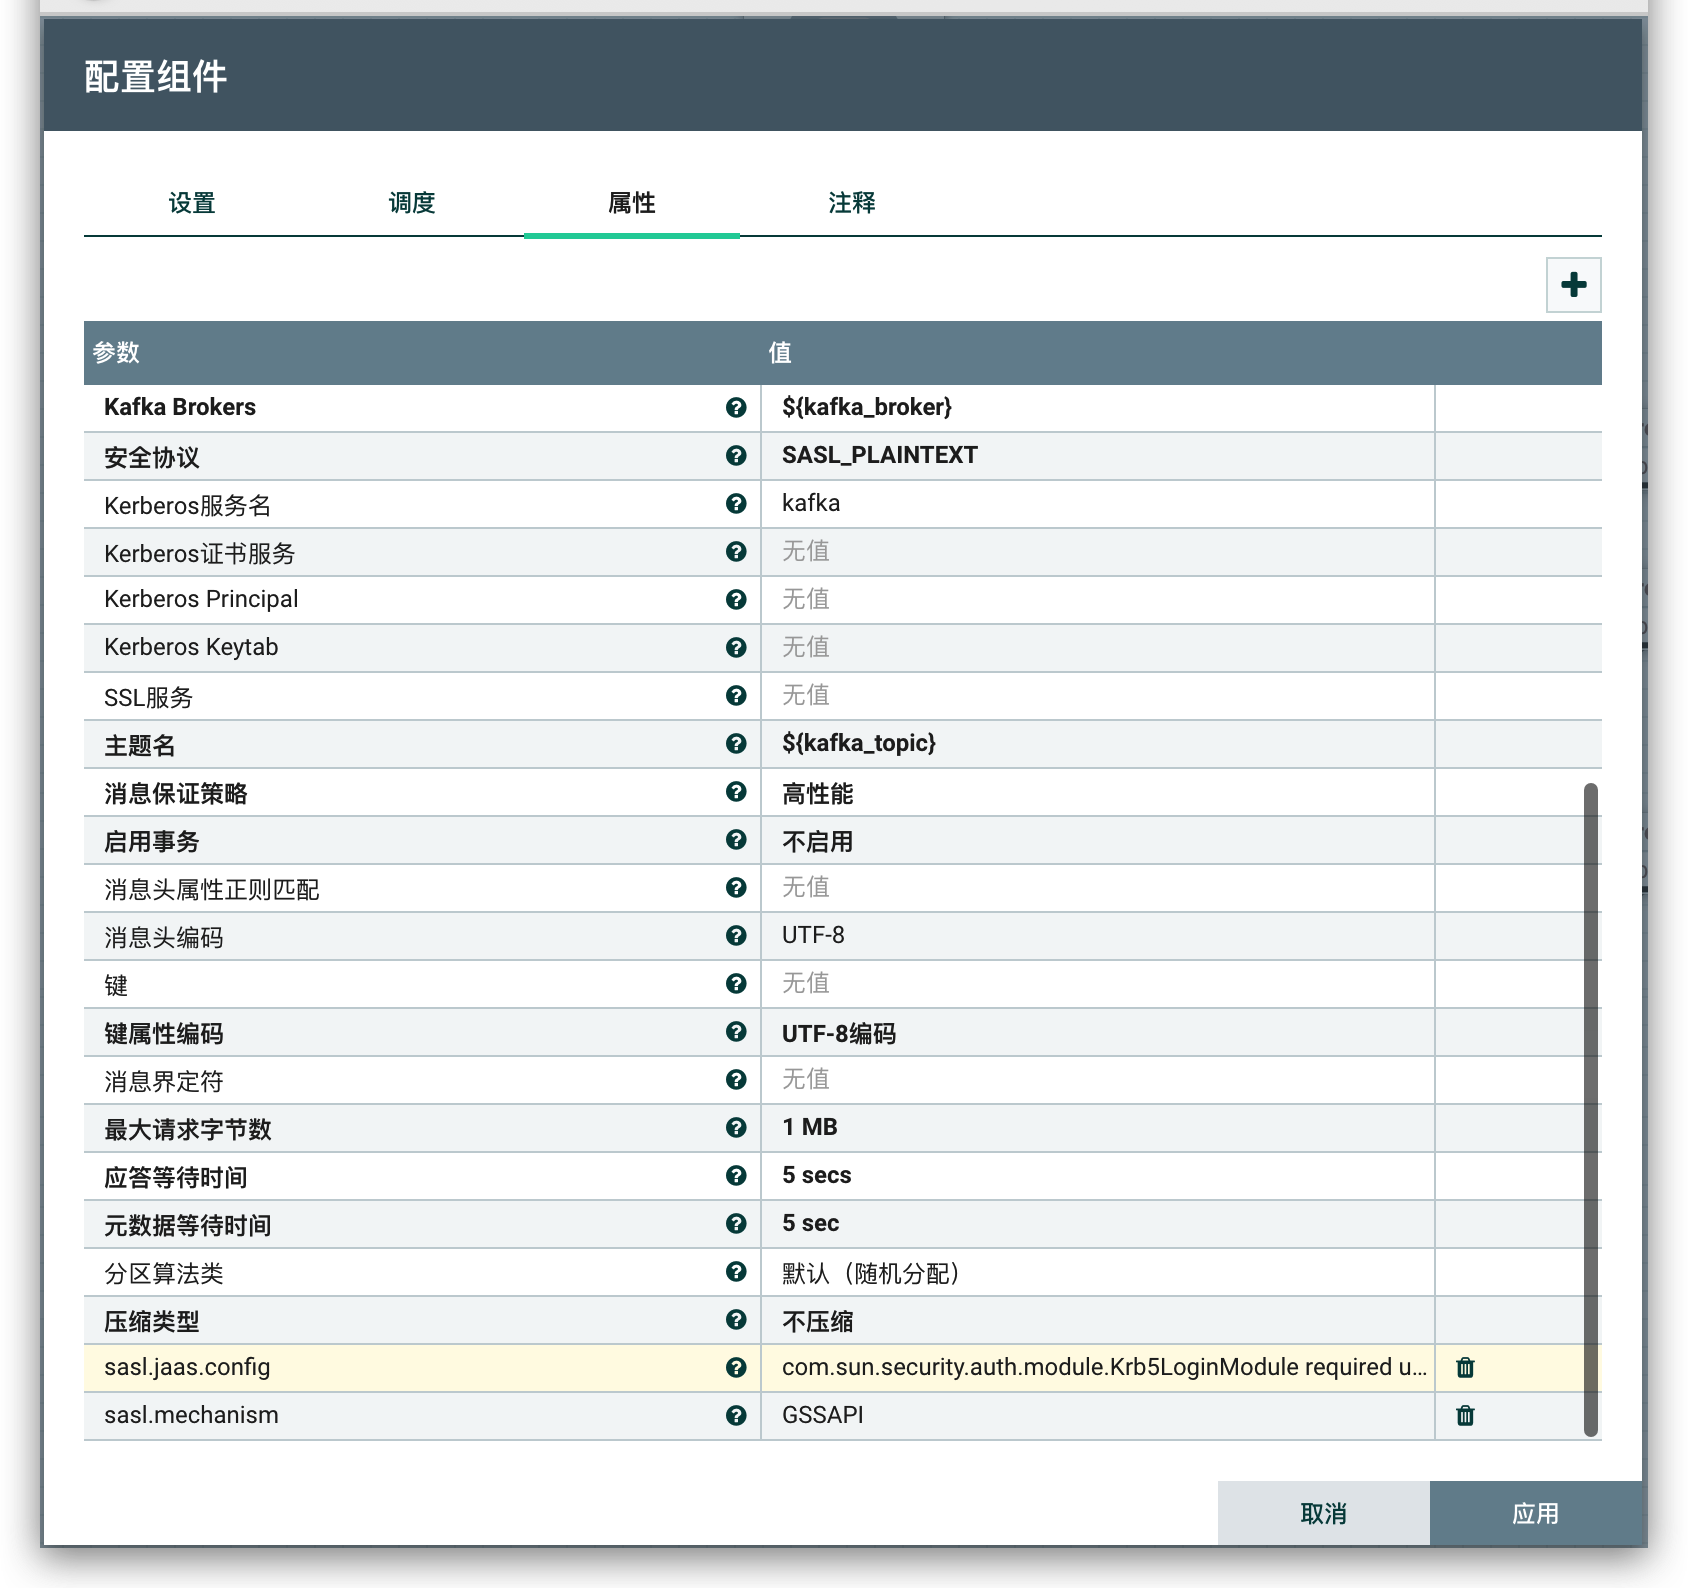Open the 调度 tab
Image resolution: width=1688 pixels, height=1588 pixels.
pos(412,203)
